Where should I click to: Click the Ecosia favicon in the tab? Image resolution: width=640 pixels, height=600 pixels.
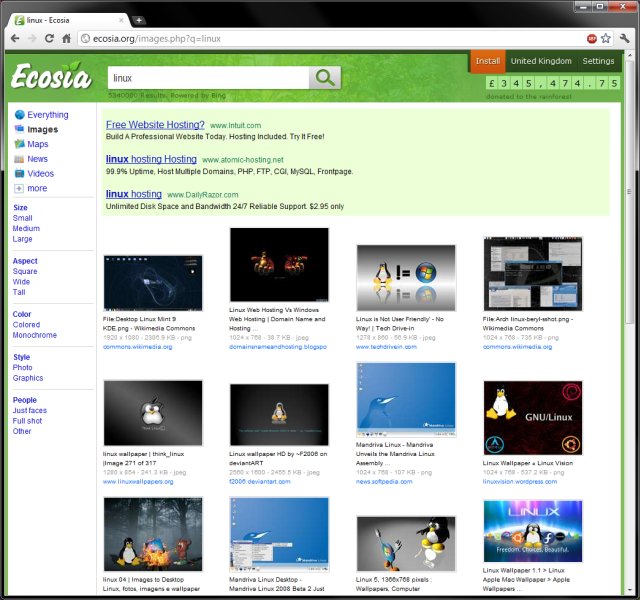click(19, 20)
